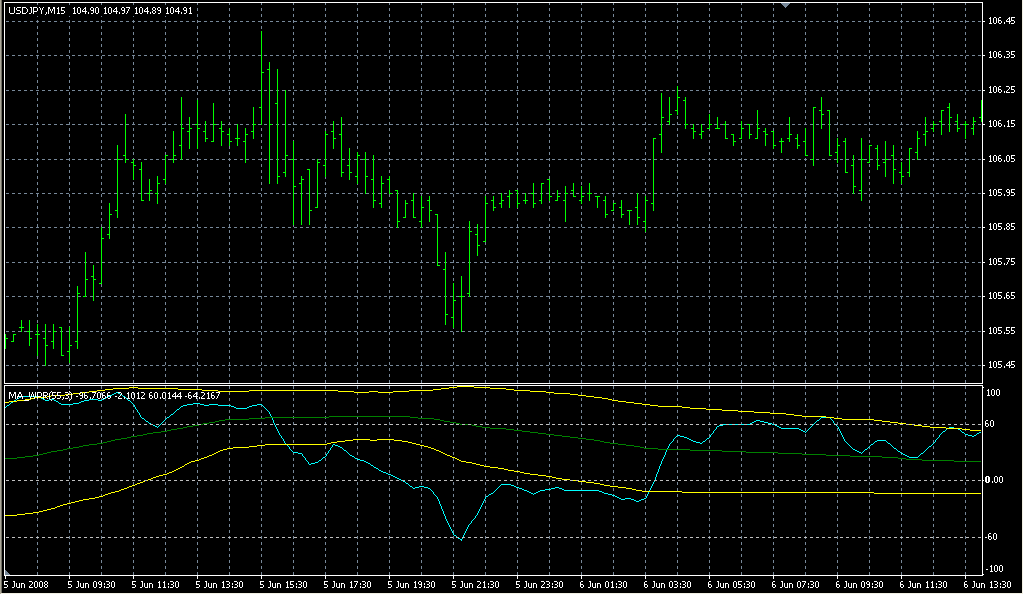The height and width of the screenshot is (594, 1024).
Task: Click the 106.05 price scale label
Action: click(1001, 159)
